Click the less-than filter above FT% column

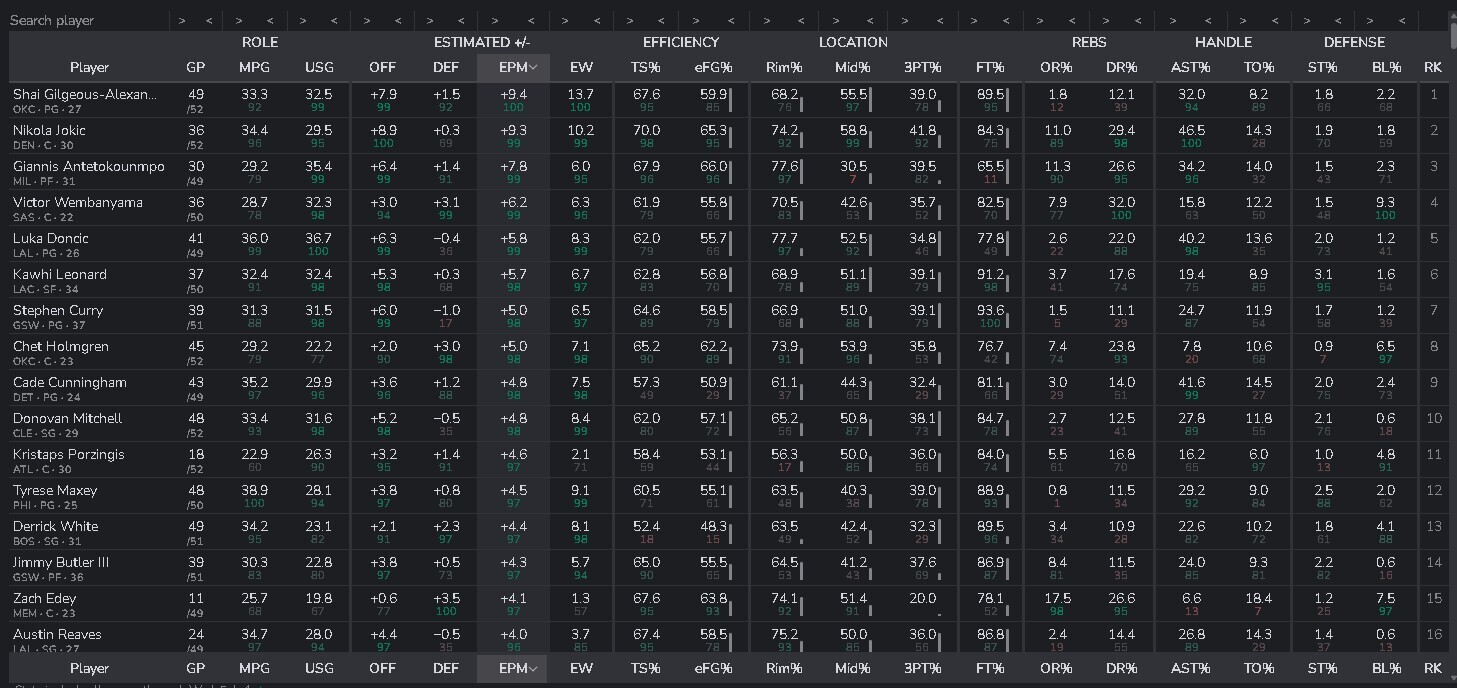tap(1005, 20)
